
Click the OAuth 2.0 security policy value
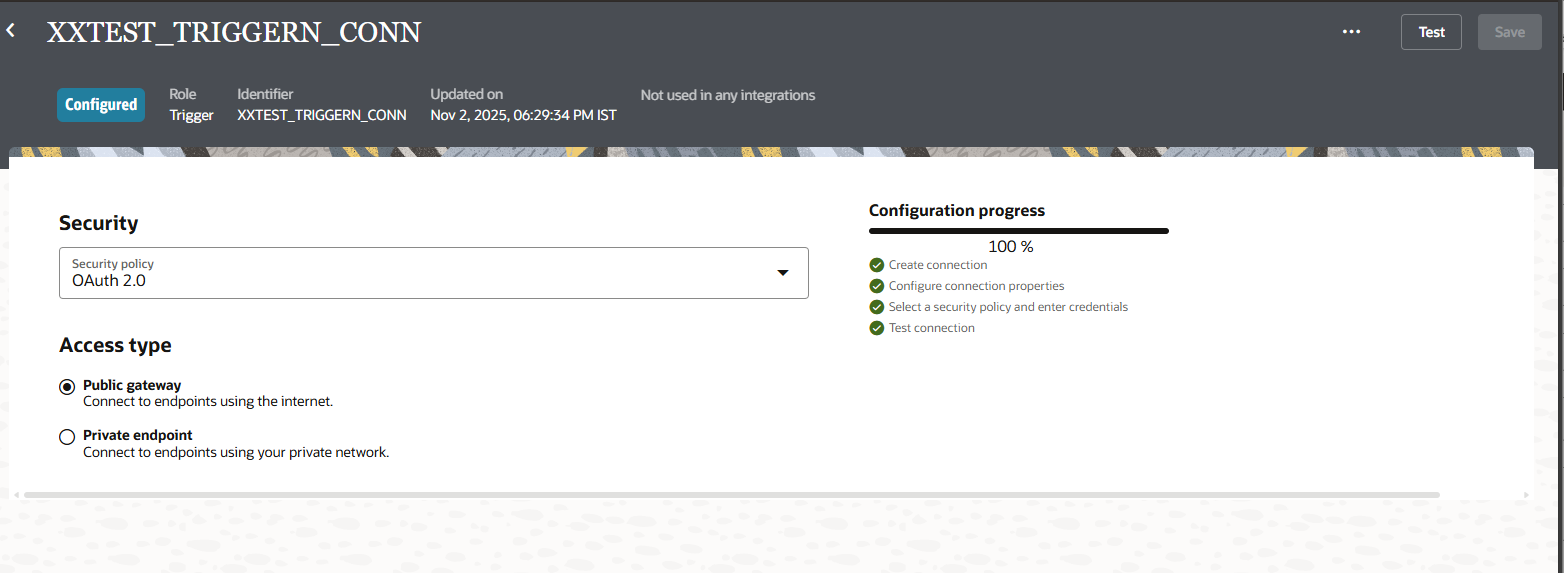(109, 281)
